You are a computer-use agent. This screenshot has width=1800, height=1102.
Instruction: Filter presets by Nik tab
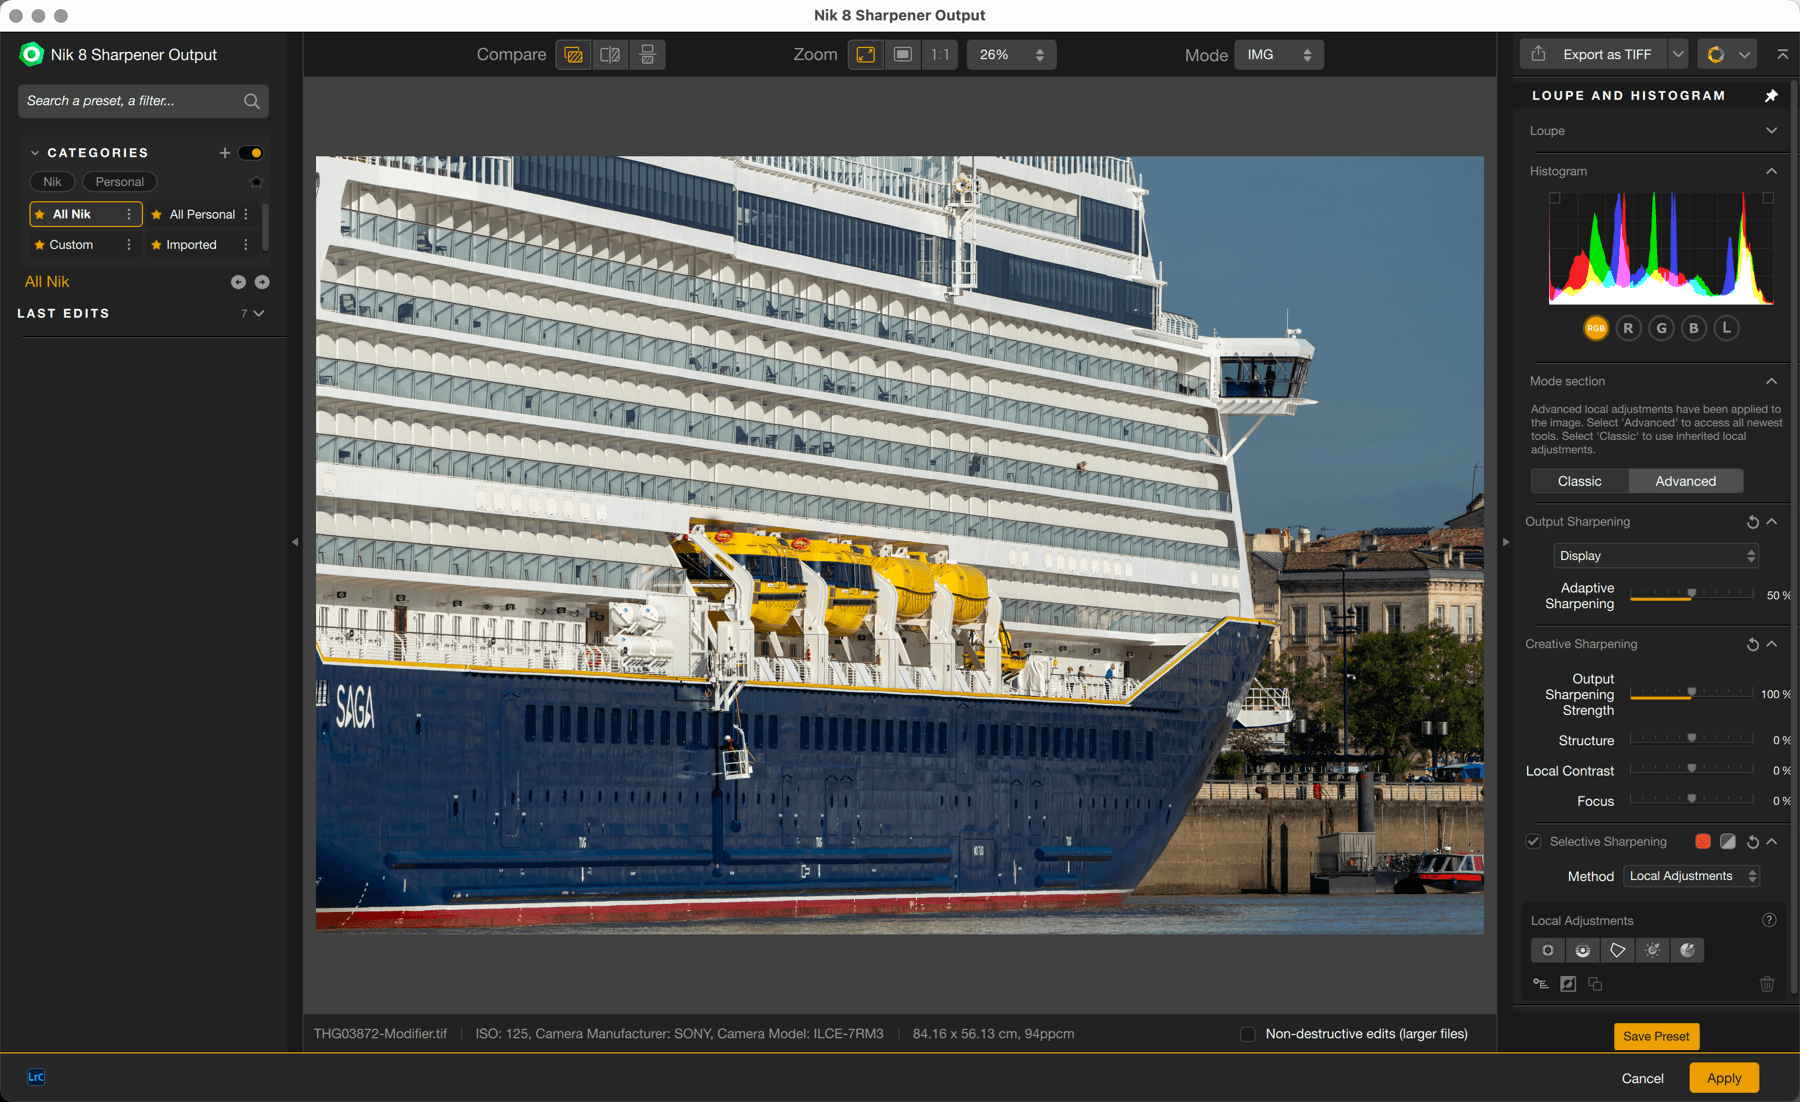pos(52,182)
